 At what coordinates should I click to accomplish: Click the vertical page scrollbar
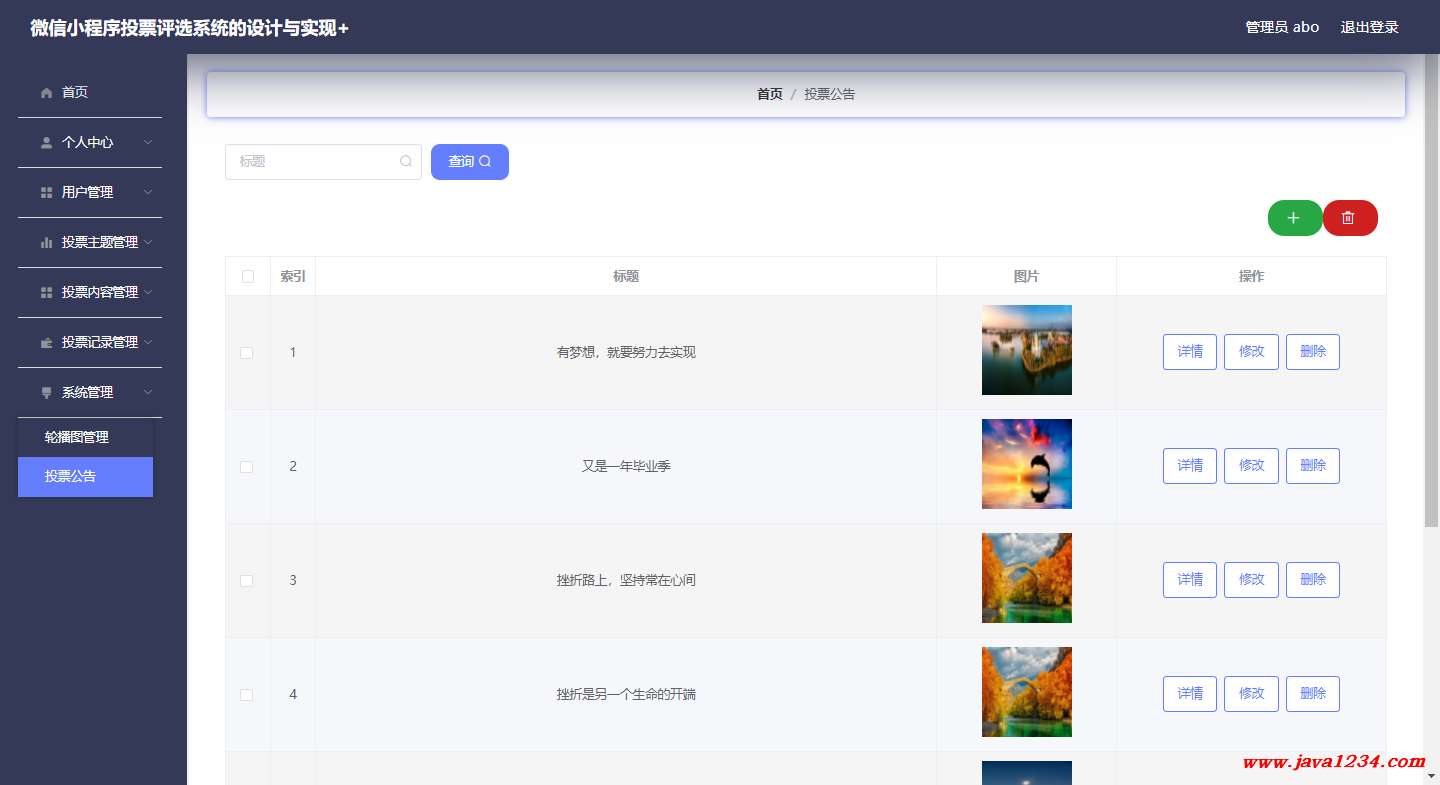pos(1431,290)
